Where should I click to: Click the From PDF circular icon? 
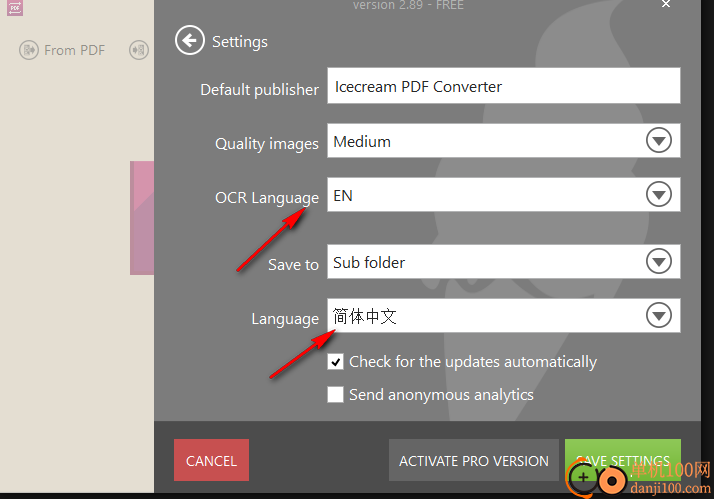pyautogui.click(x=29, y=50)
